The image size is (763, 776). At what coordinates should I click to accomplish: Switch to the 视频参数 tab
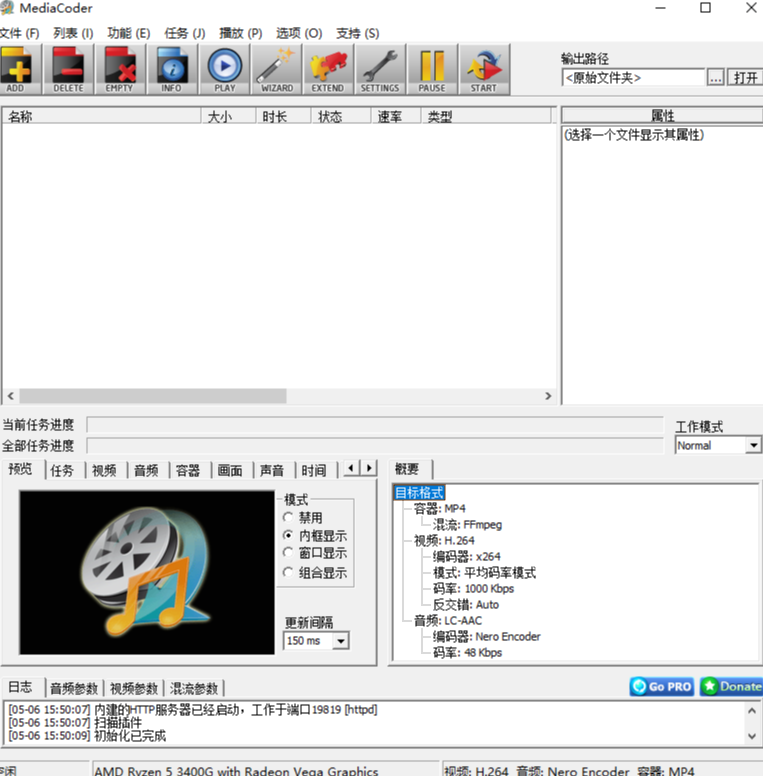tap(134, 688)
